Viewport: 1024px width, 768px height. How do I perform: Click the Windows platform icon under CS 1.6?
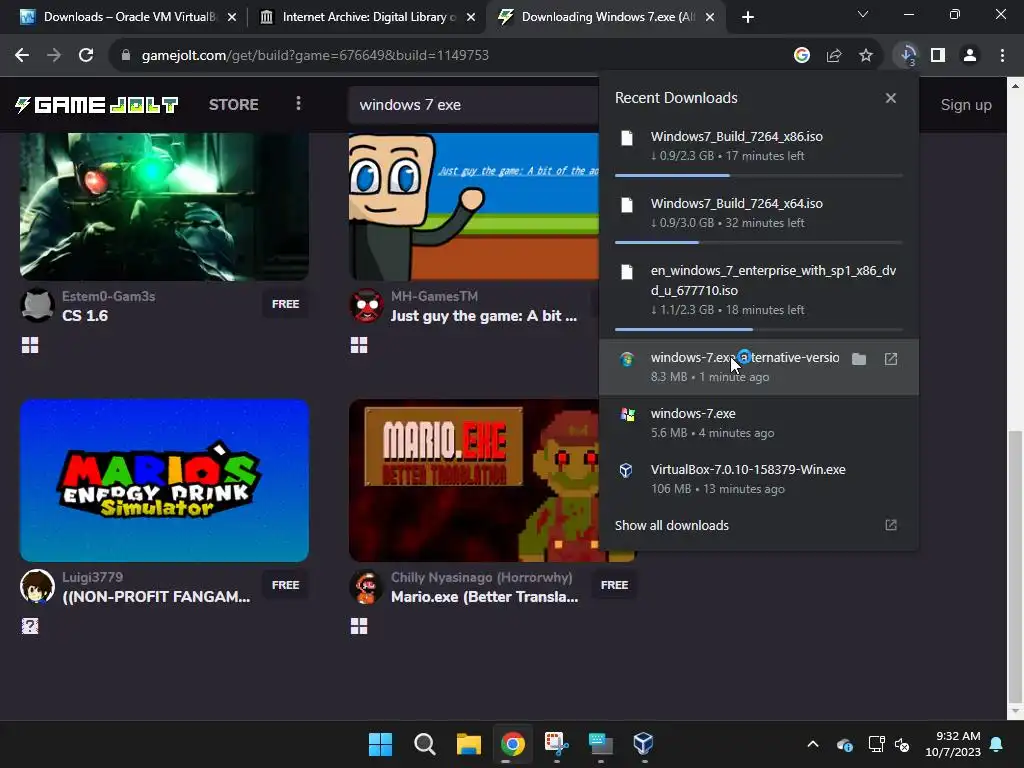click(30, 345)
